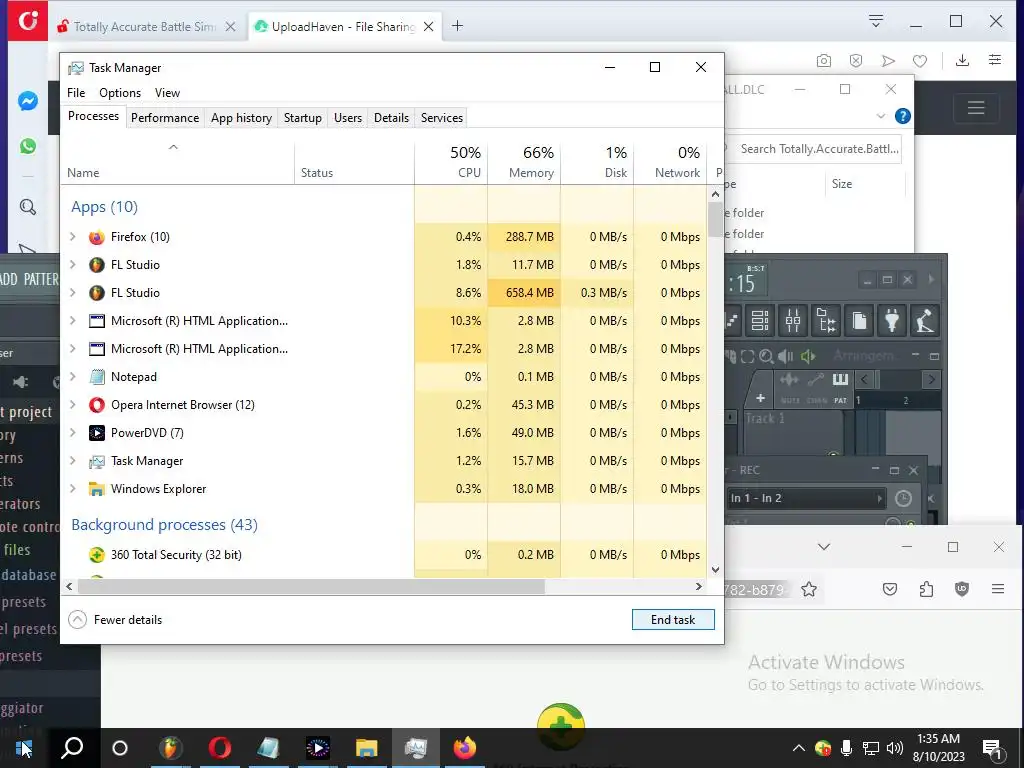
Task: Expand the File Explorer ribbon chevron
Action: [880, 116]
